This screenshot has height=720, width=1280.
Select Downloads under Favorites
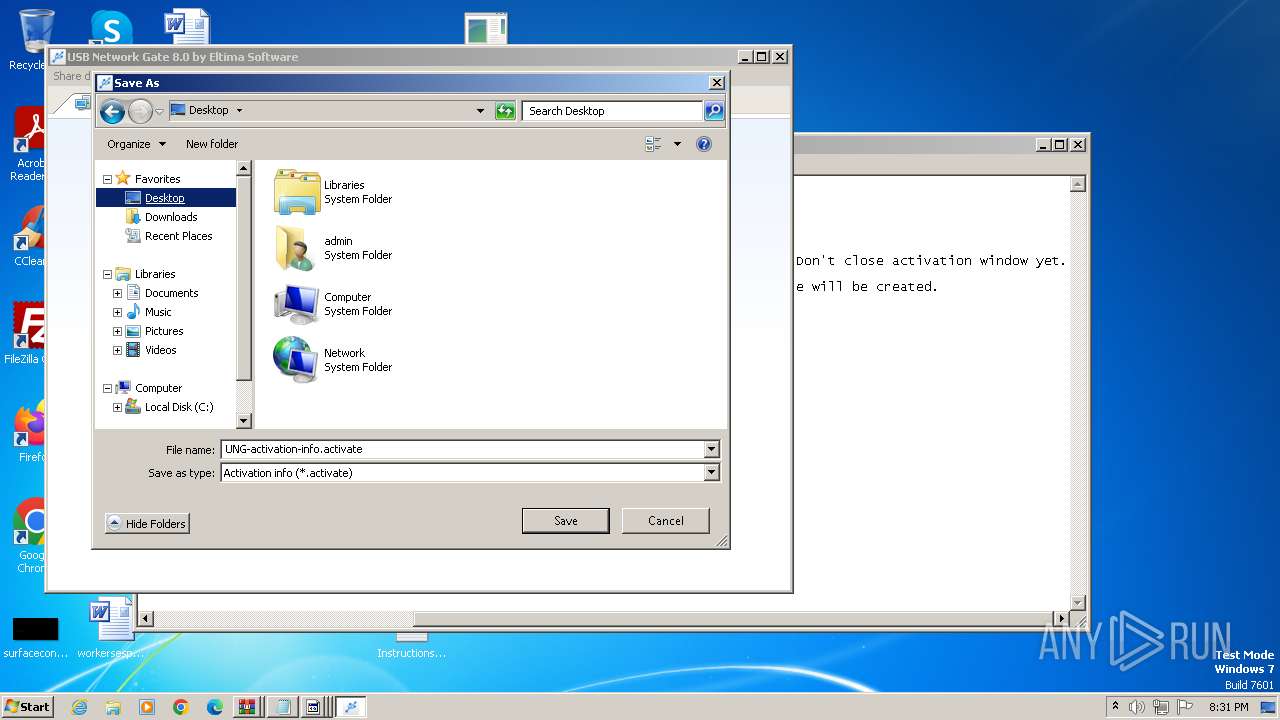click(171, 217)
